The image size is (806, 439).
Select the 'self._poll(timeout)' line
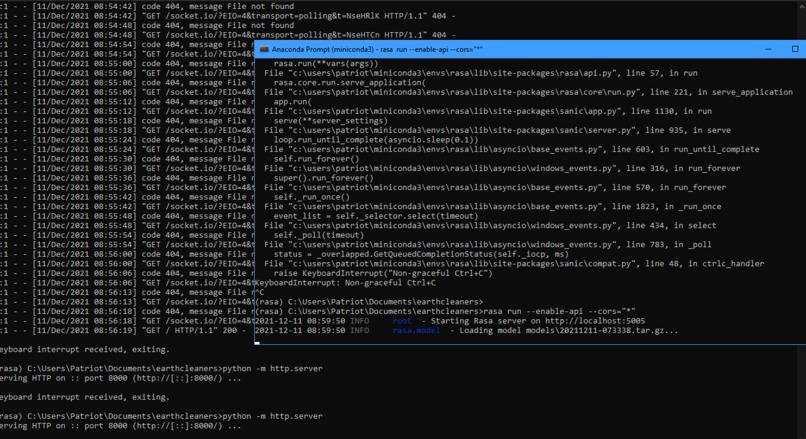click(x=319, y=235)
